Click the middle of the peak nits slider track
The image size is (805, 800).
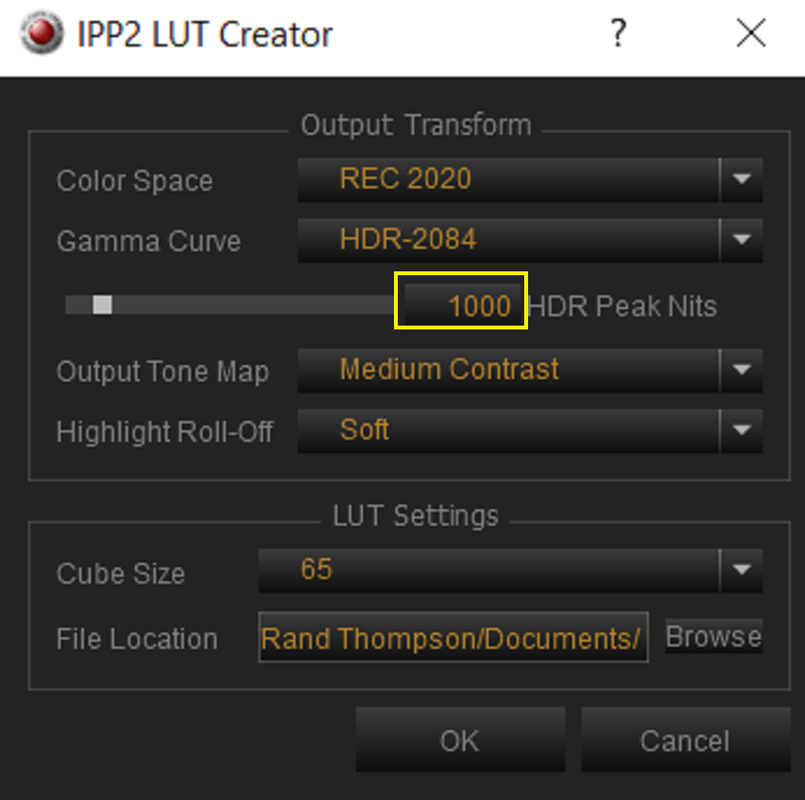click(x=229, y=304)
